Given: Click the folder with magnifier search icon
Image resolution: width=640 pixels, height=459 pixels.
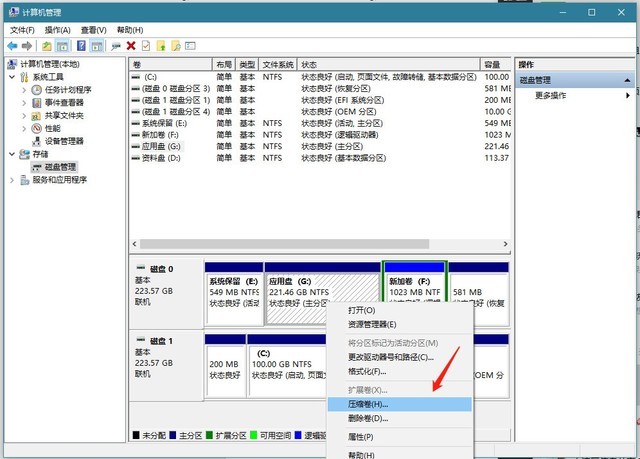Looking at the screenshot, I should (x=176, y=46).
